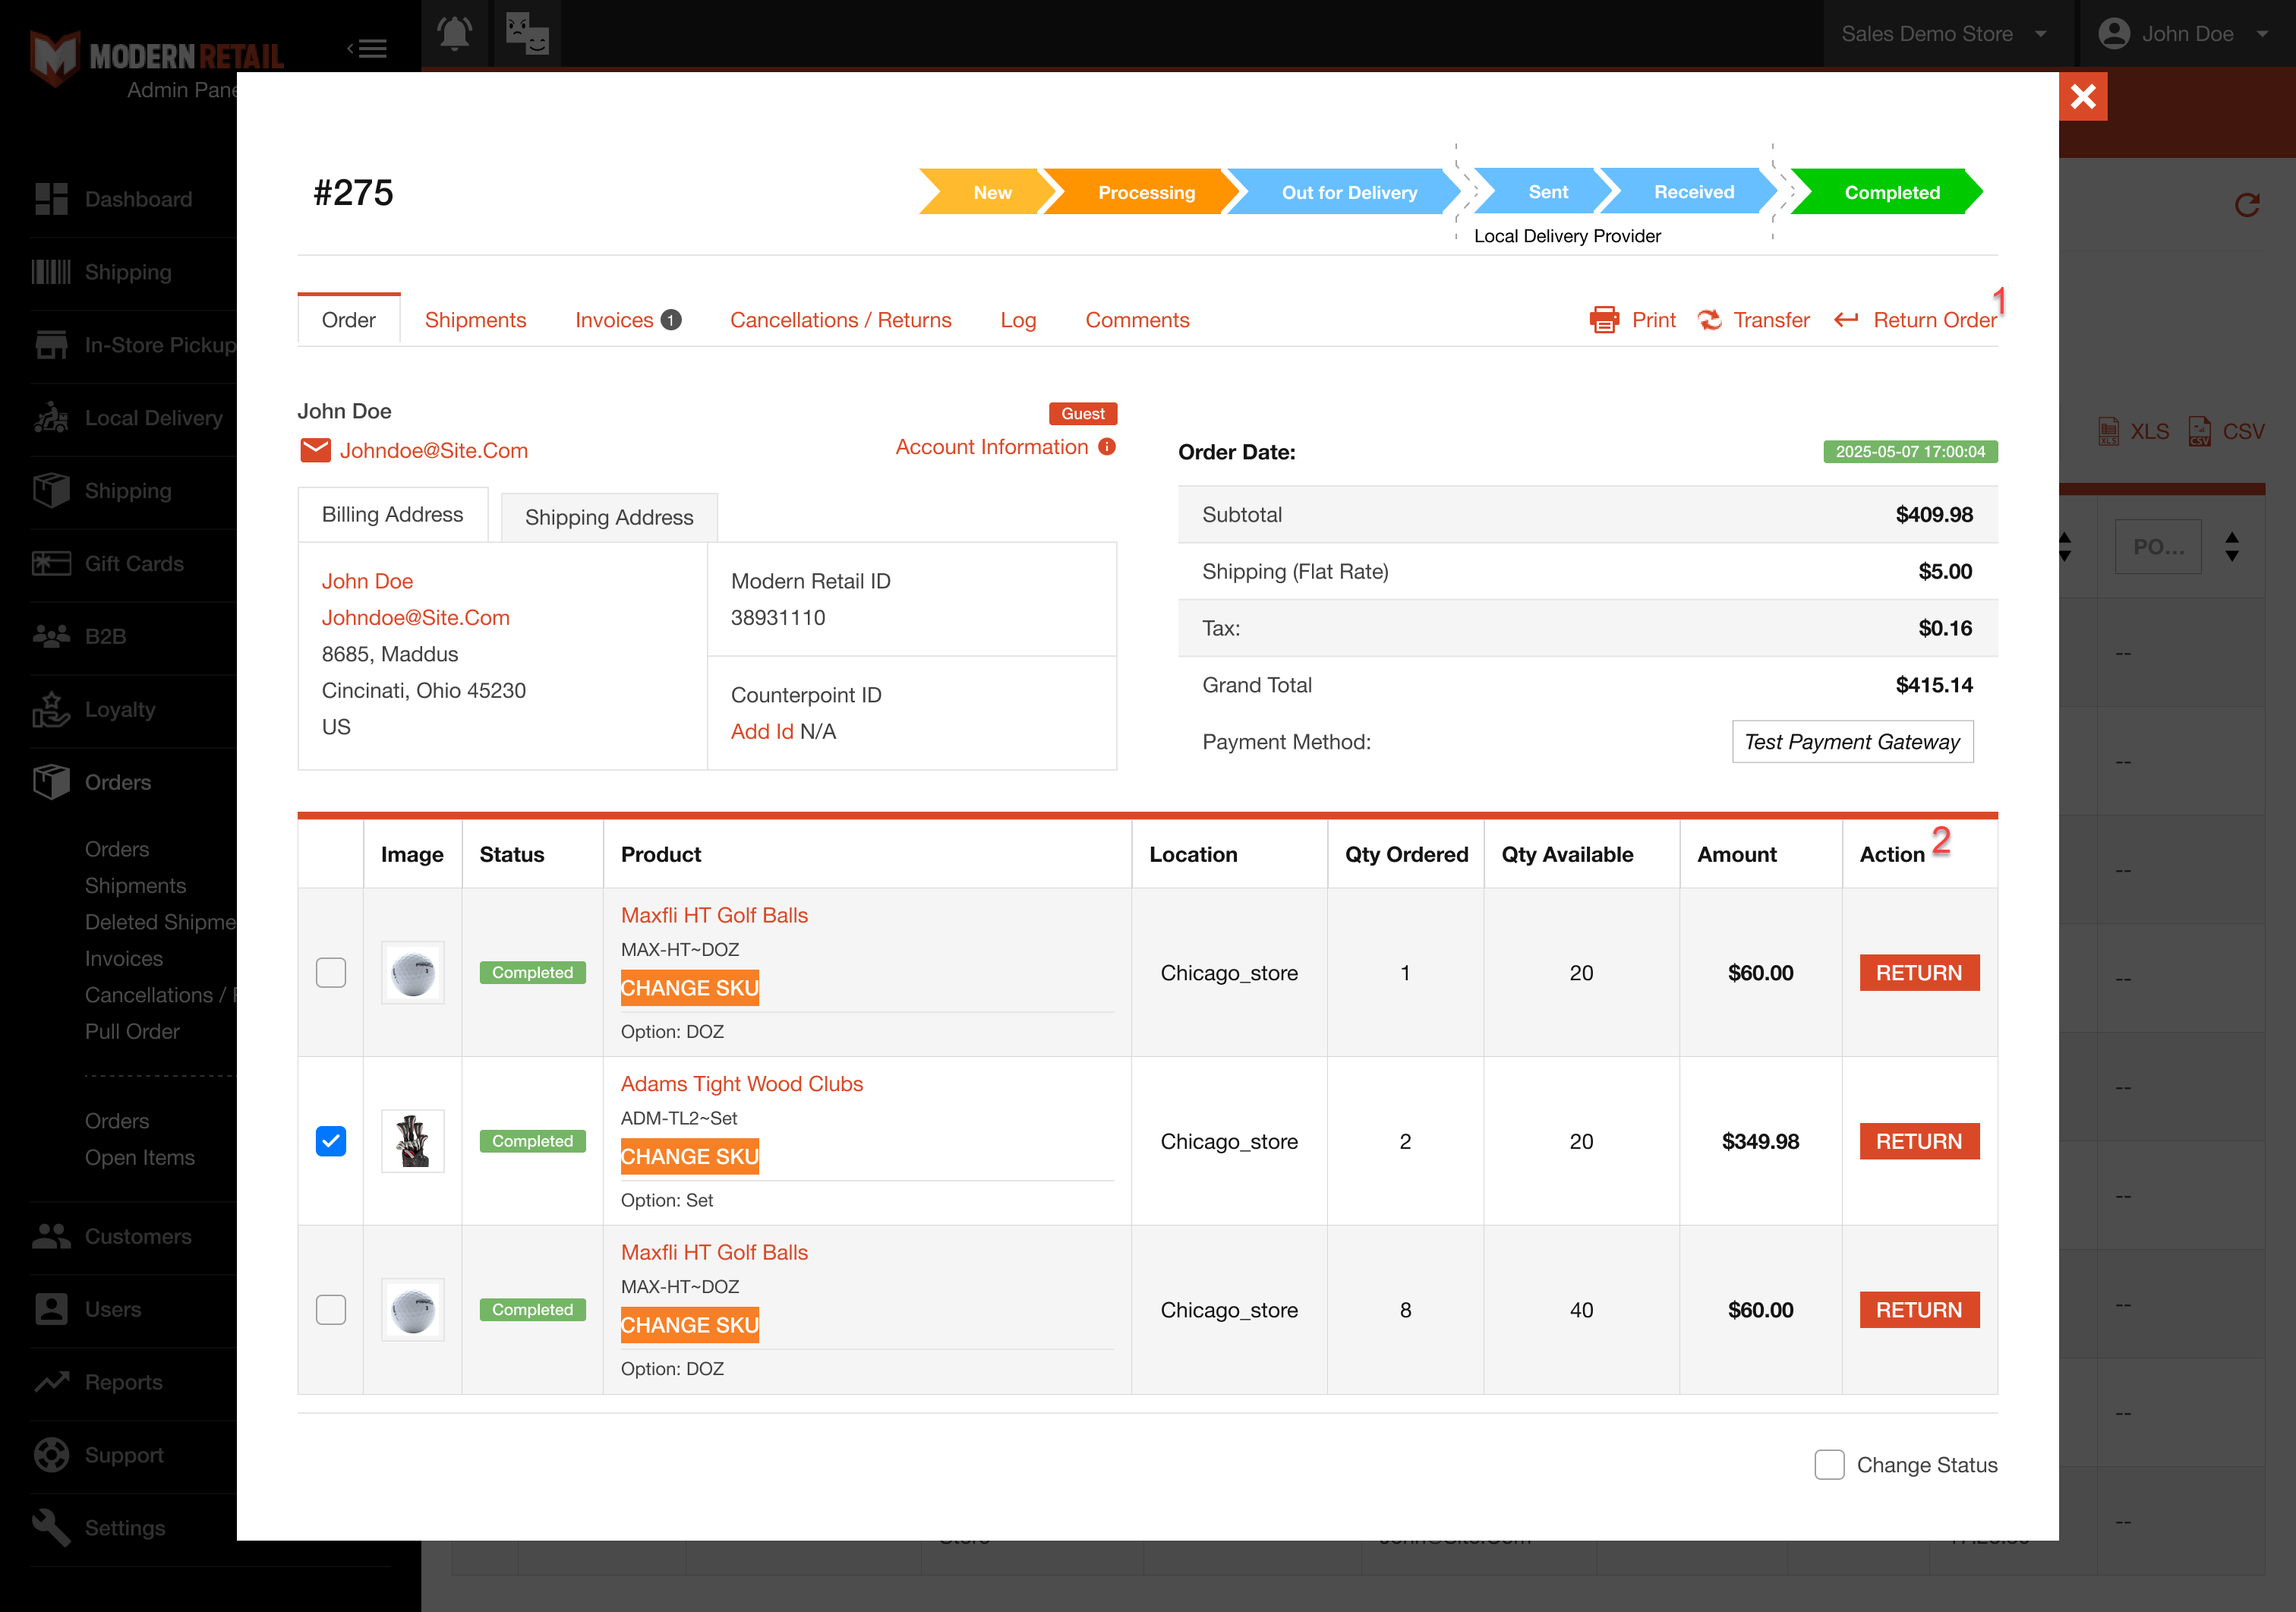This screenshot has height=1612, width=2296.
Task: Click the Account Information info icon
Action: tap(1107, 447)
